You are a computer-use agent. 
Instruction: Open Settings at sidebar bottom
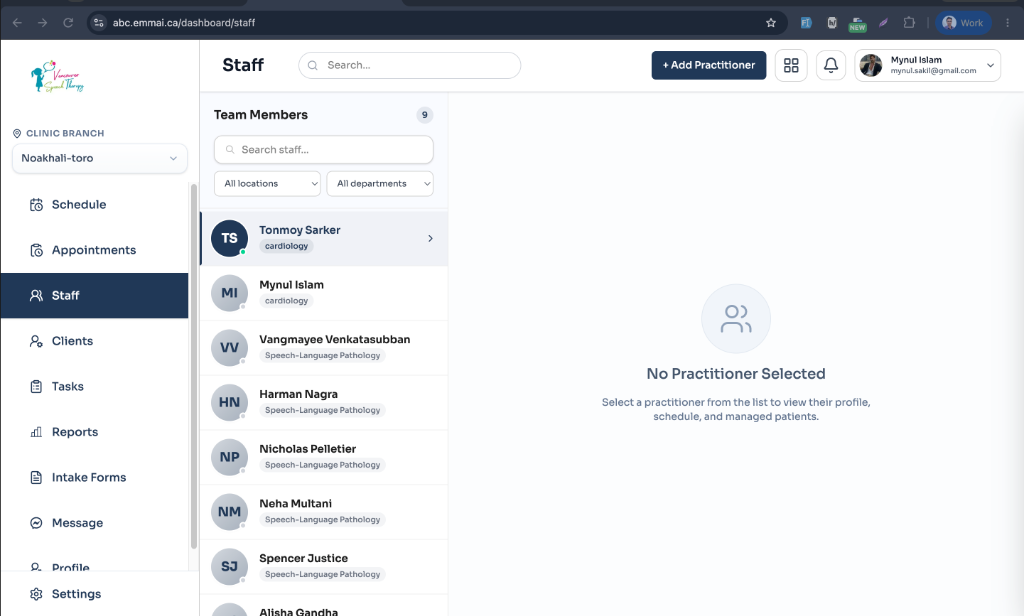[95, 594]
